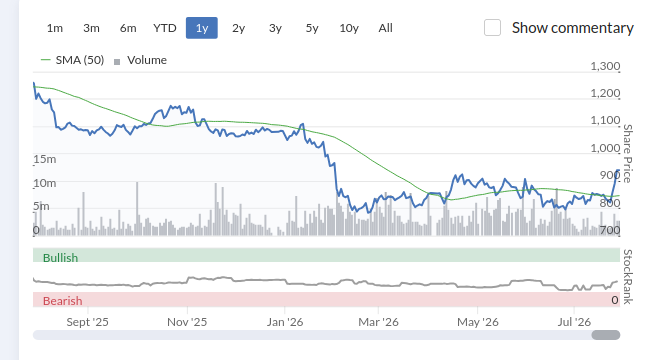Click the StockRank axis title
This screenshot has height=360, width=648.
(627, 277)
